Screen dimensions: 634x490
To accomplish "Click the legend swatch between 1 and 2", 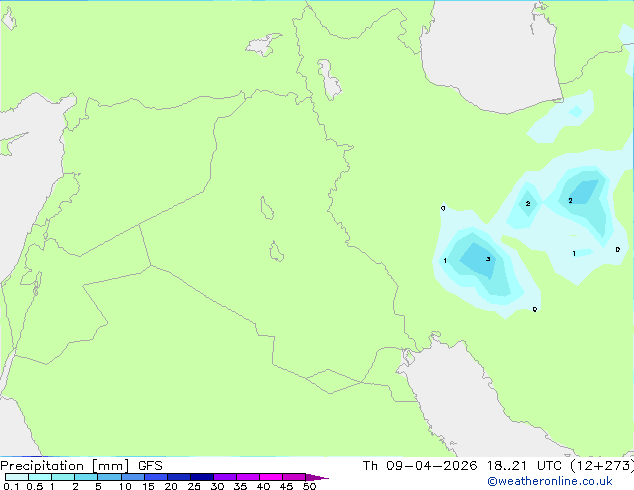I will point(63,477).
